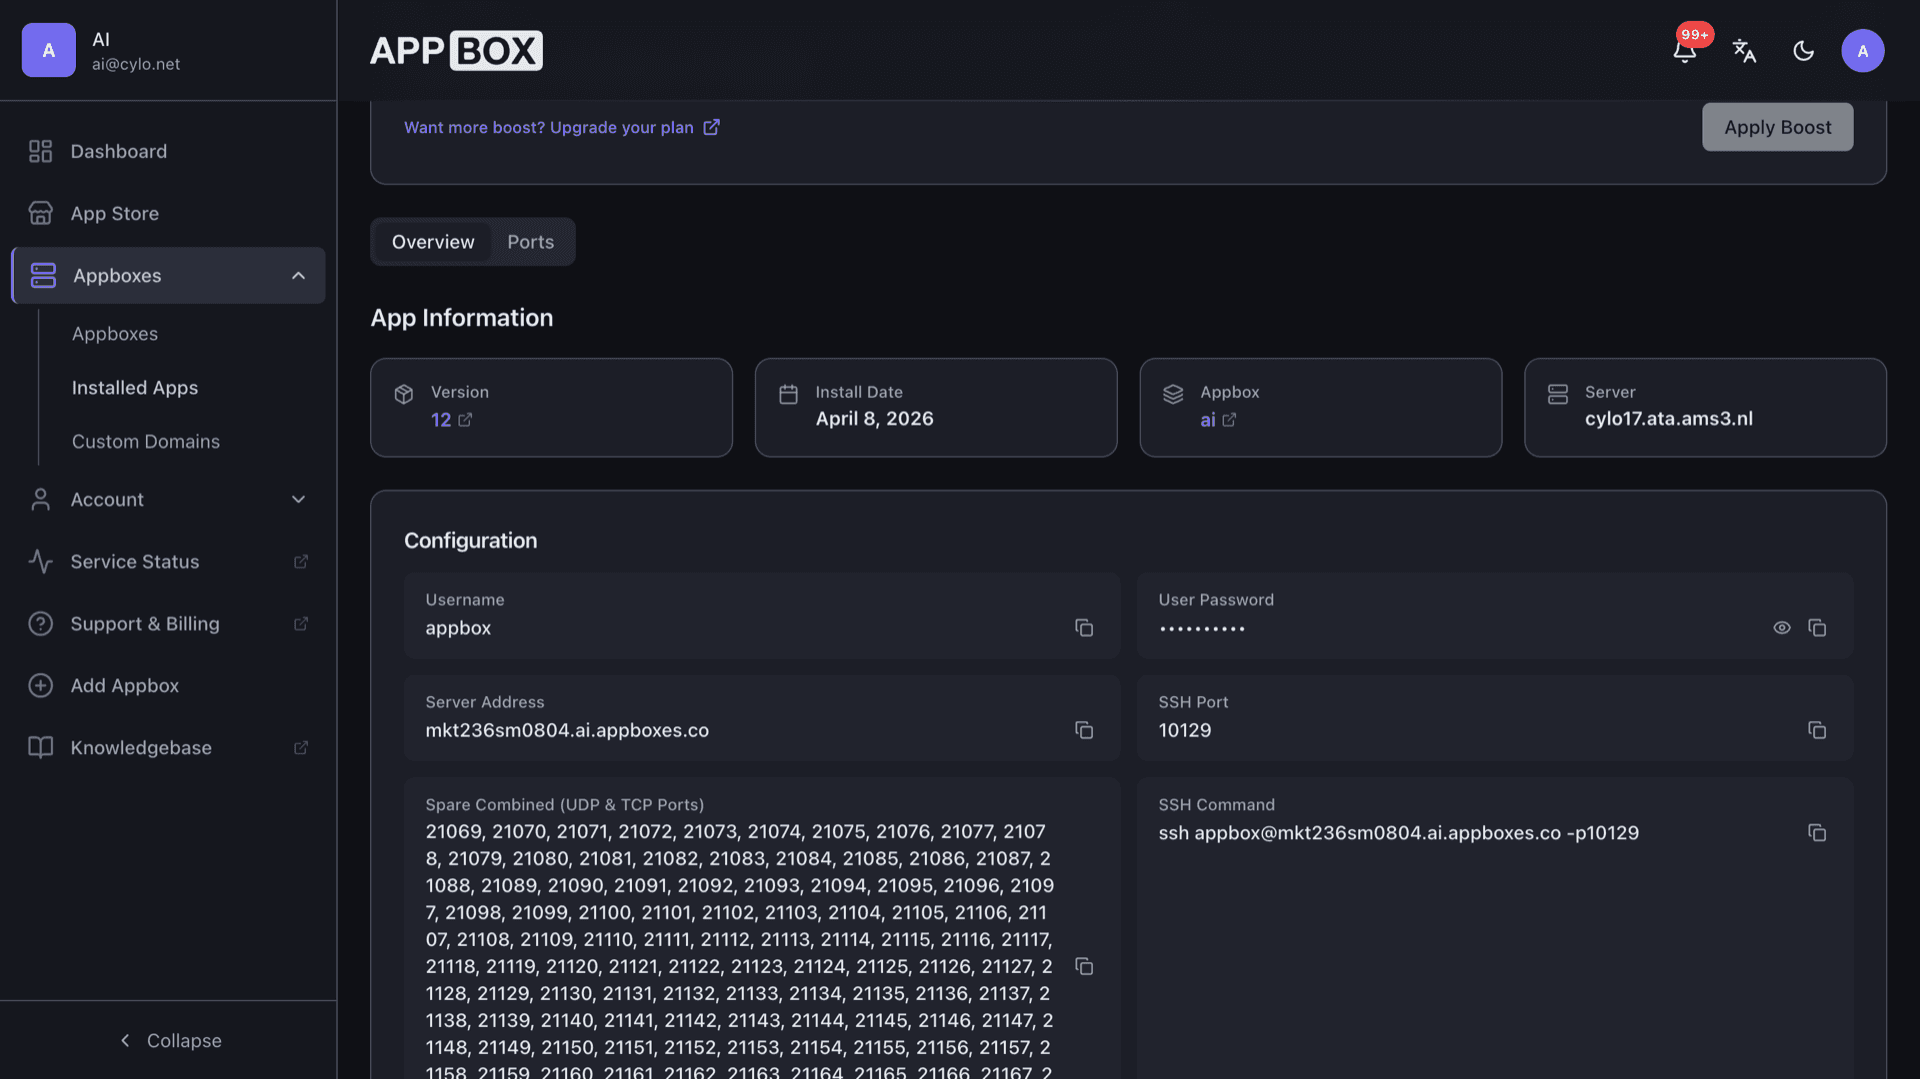The height and width of the screenshot is (1079, 1920).
Task: Click the Add Appbox plus icon
Action: tap(40, 686)
